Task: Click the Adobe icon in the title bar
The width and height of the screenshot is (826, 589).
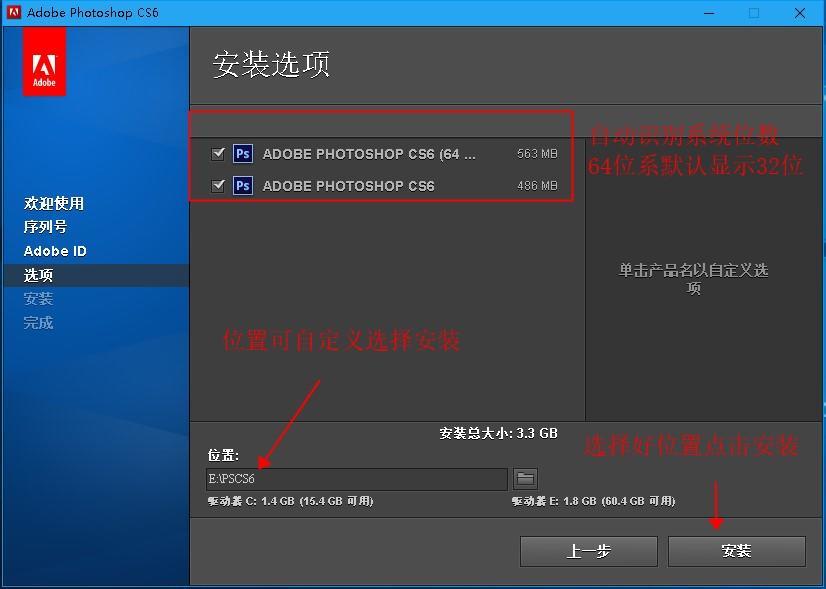Action: point(14,12)
